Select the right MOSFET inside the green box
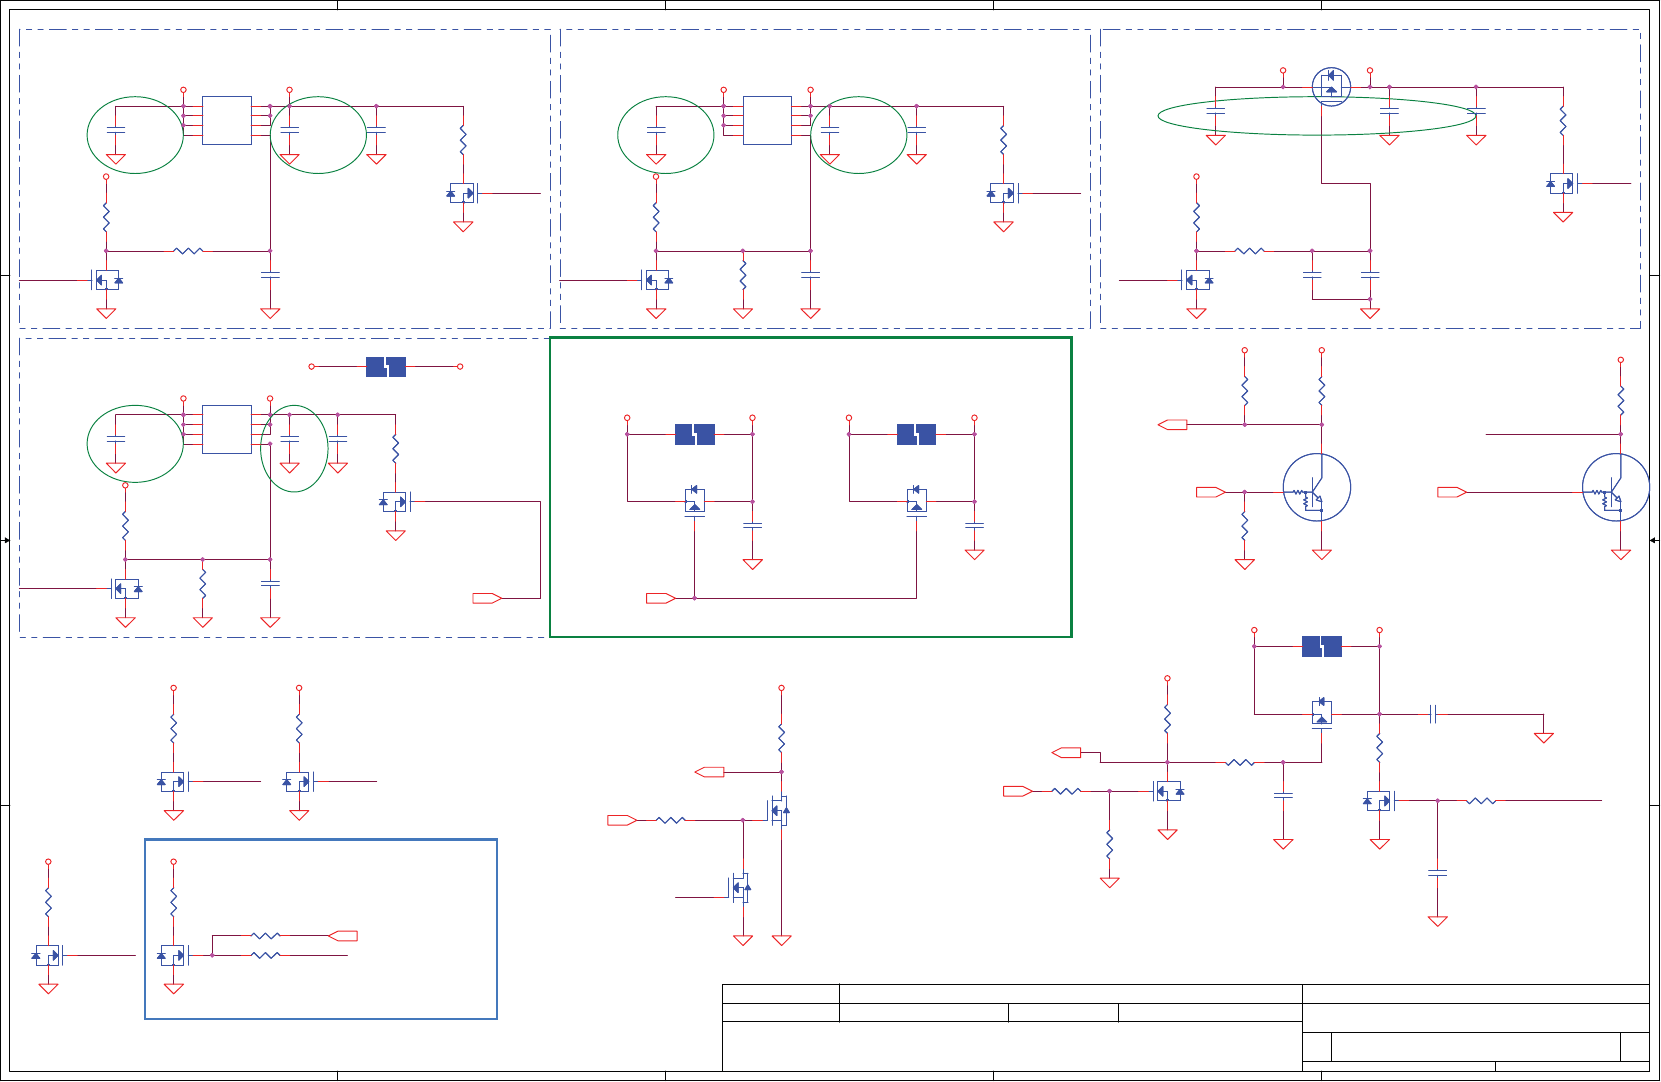 pos(916,500)
